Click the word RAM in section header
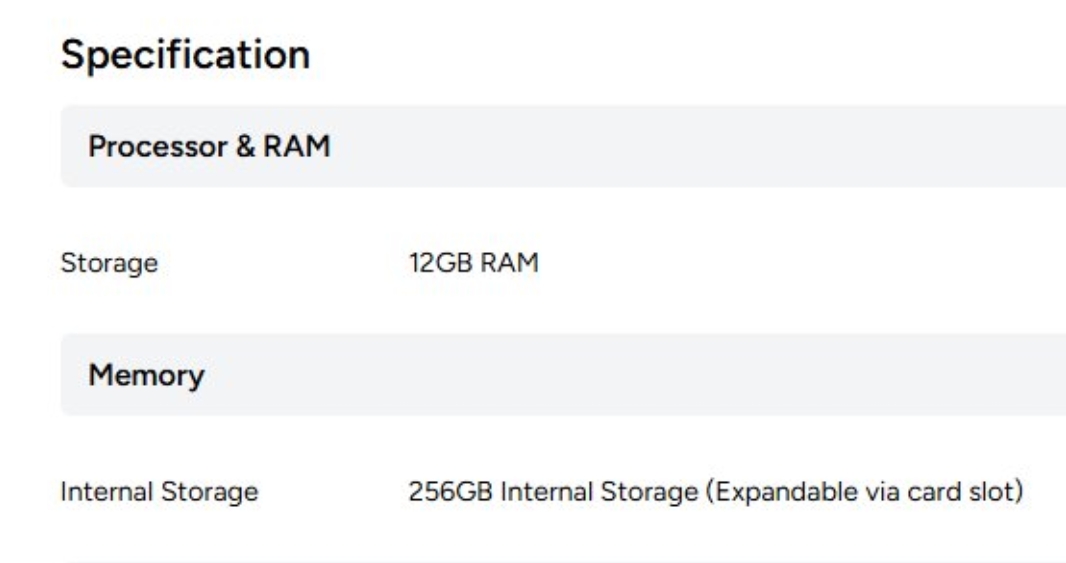1066x563 pixels. pyautogui.click(x=296, y=146)
